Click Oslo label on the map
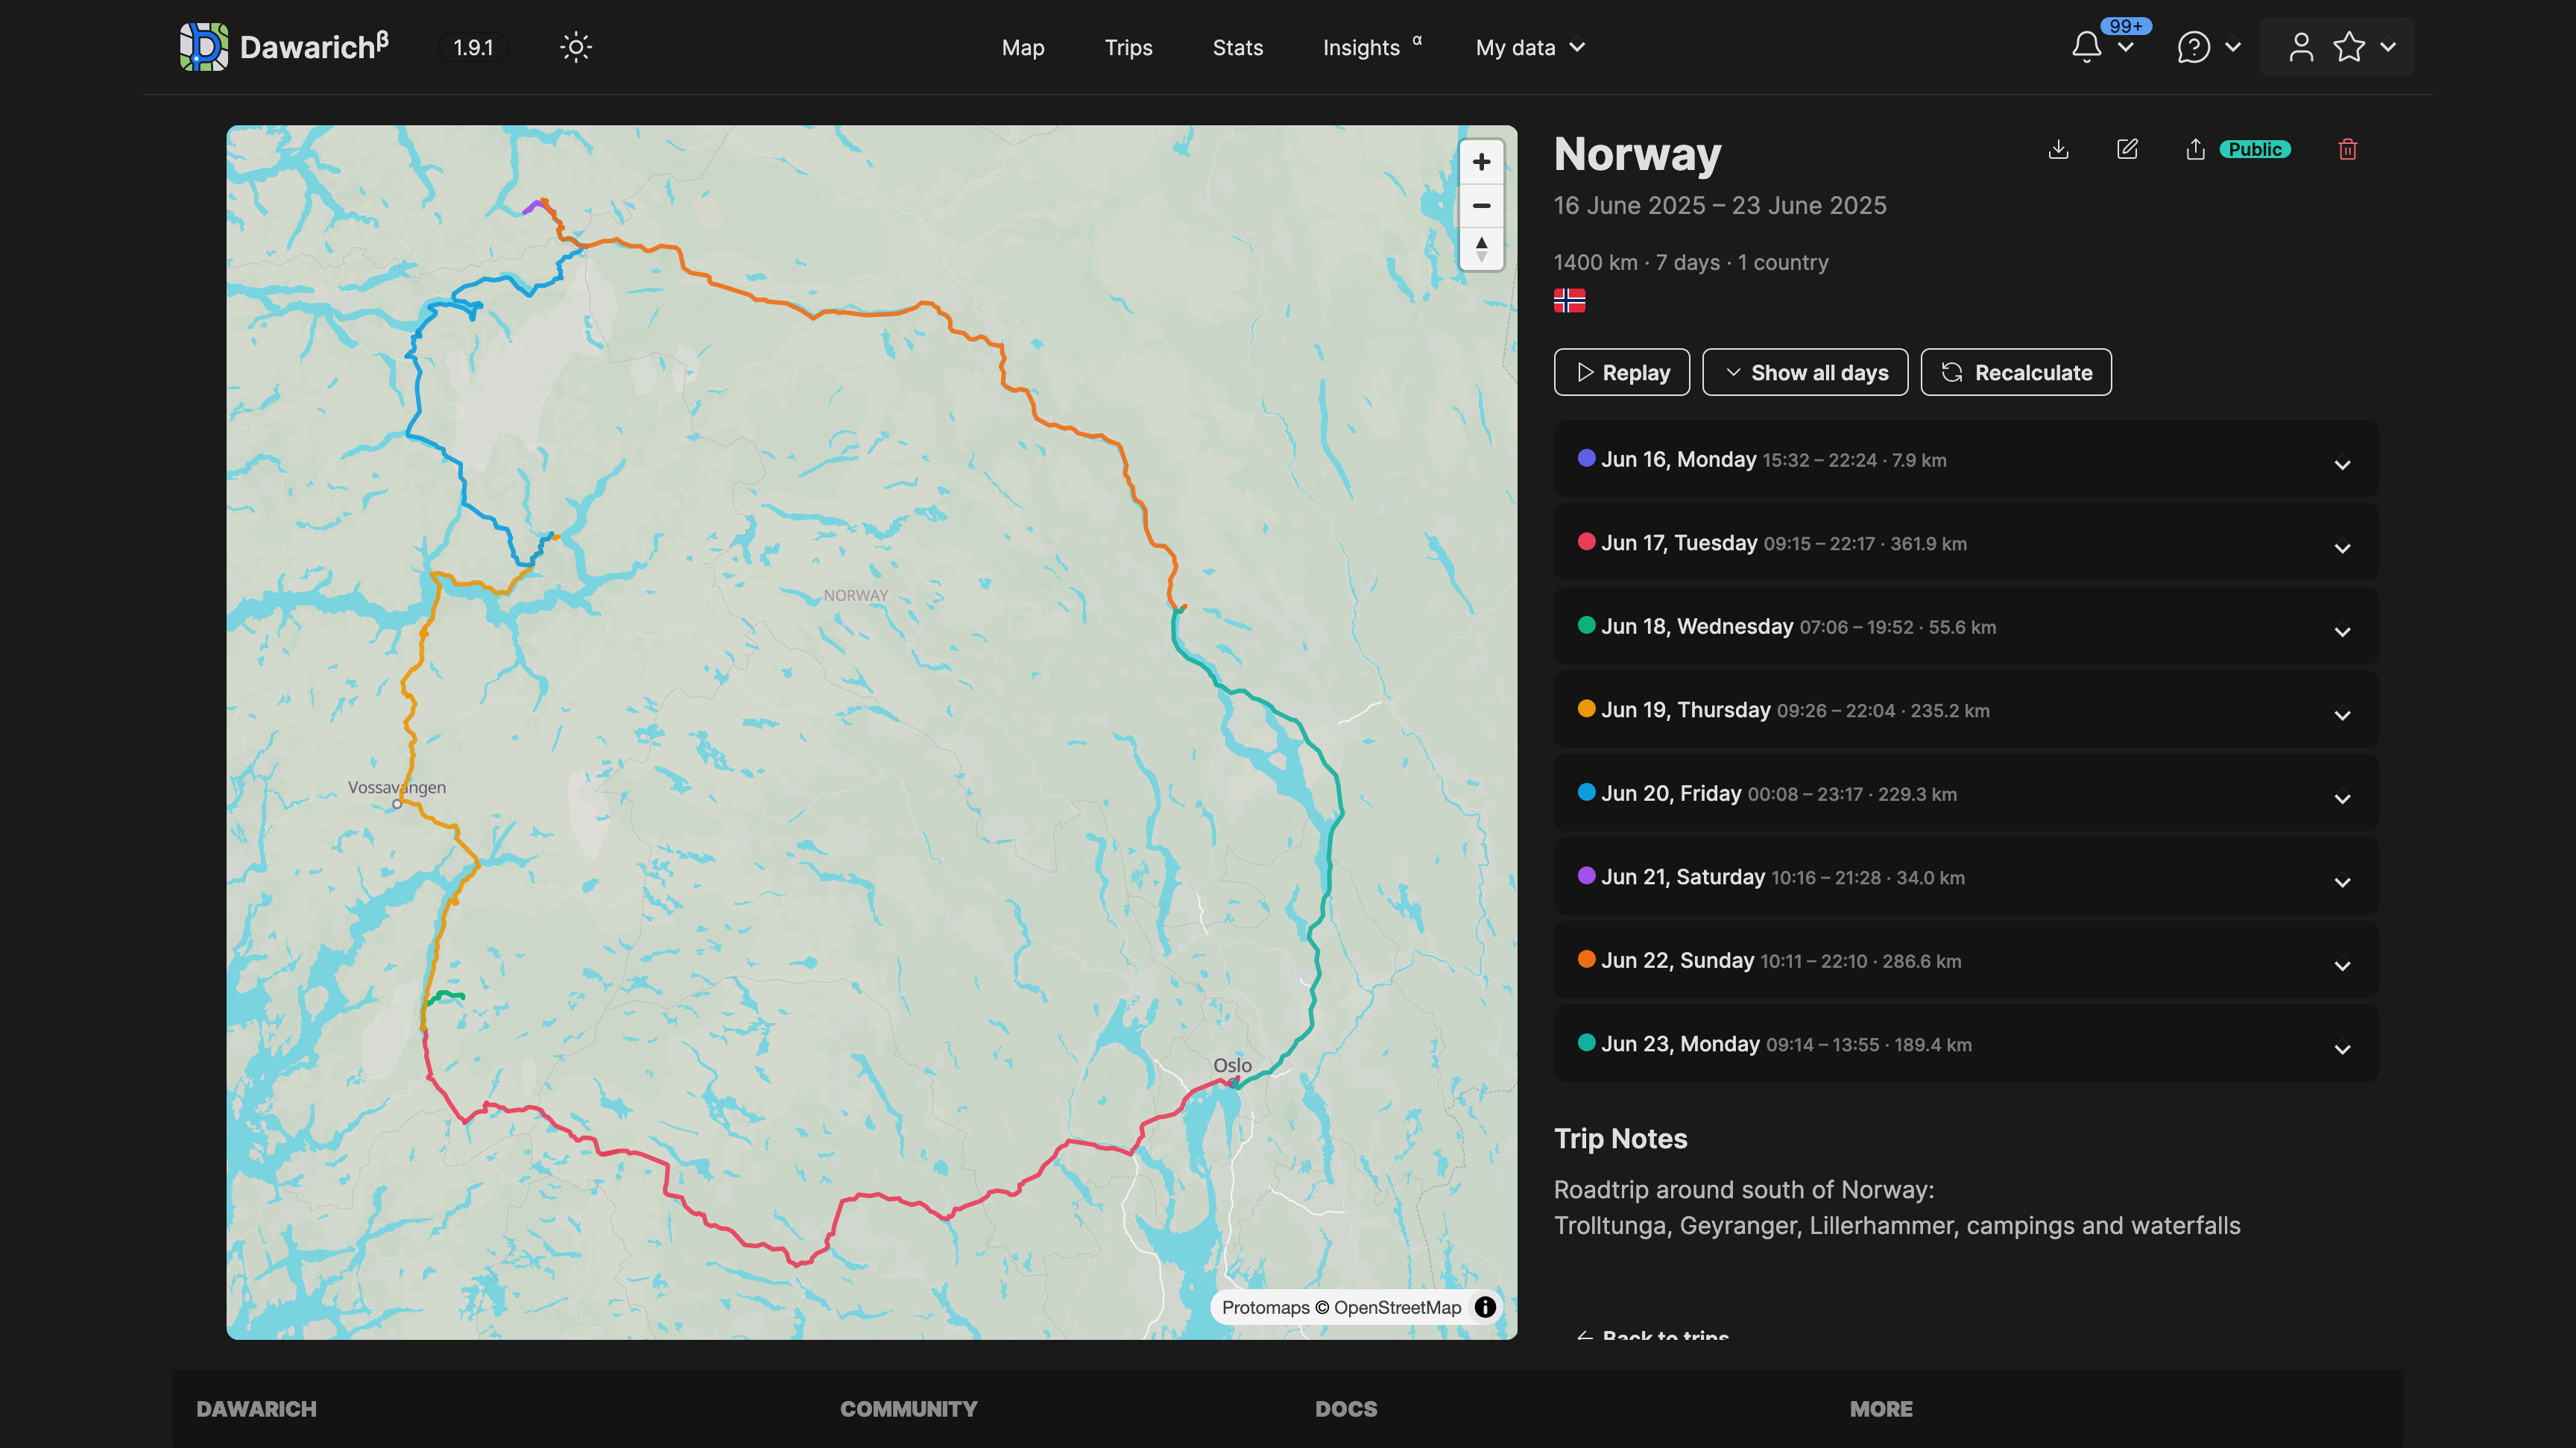Image resolution: width=2576 pixels, height=1448 pixels. click(1232, 1065)
